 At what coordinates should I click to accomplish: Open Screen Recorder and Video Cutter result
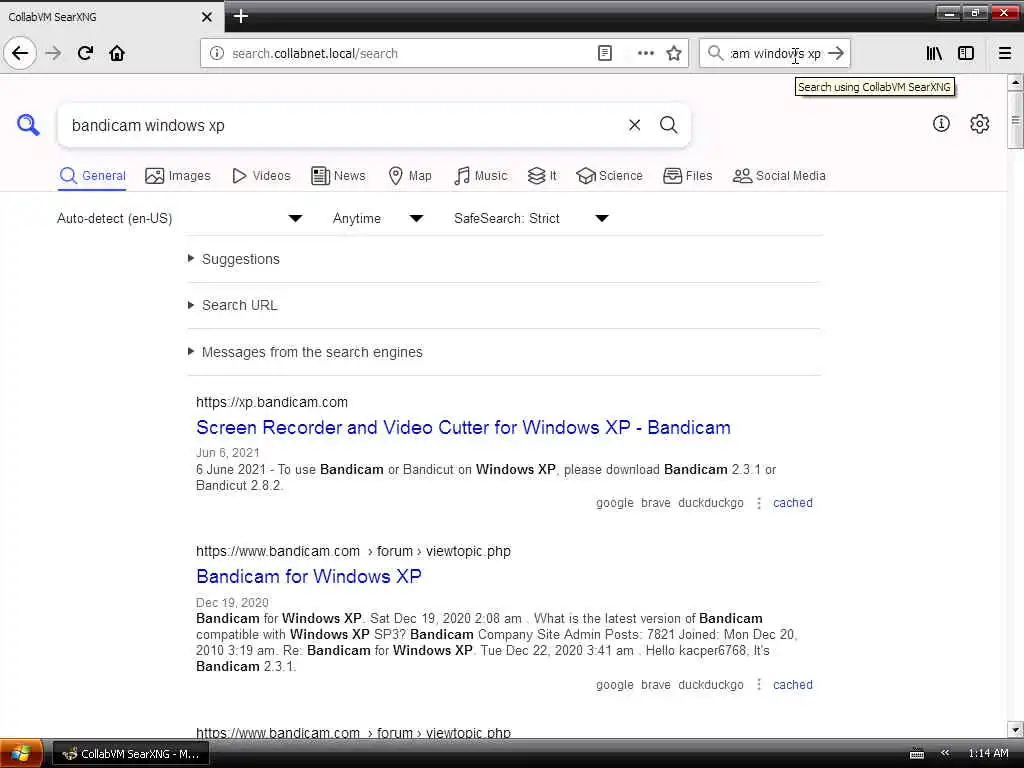pyautogui.click(x=463, y=427)
